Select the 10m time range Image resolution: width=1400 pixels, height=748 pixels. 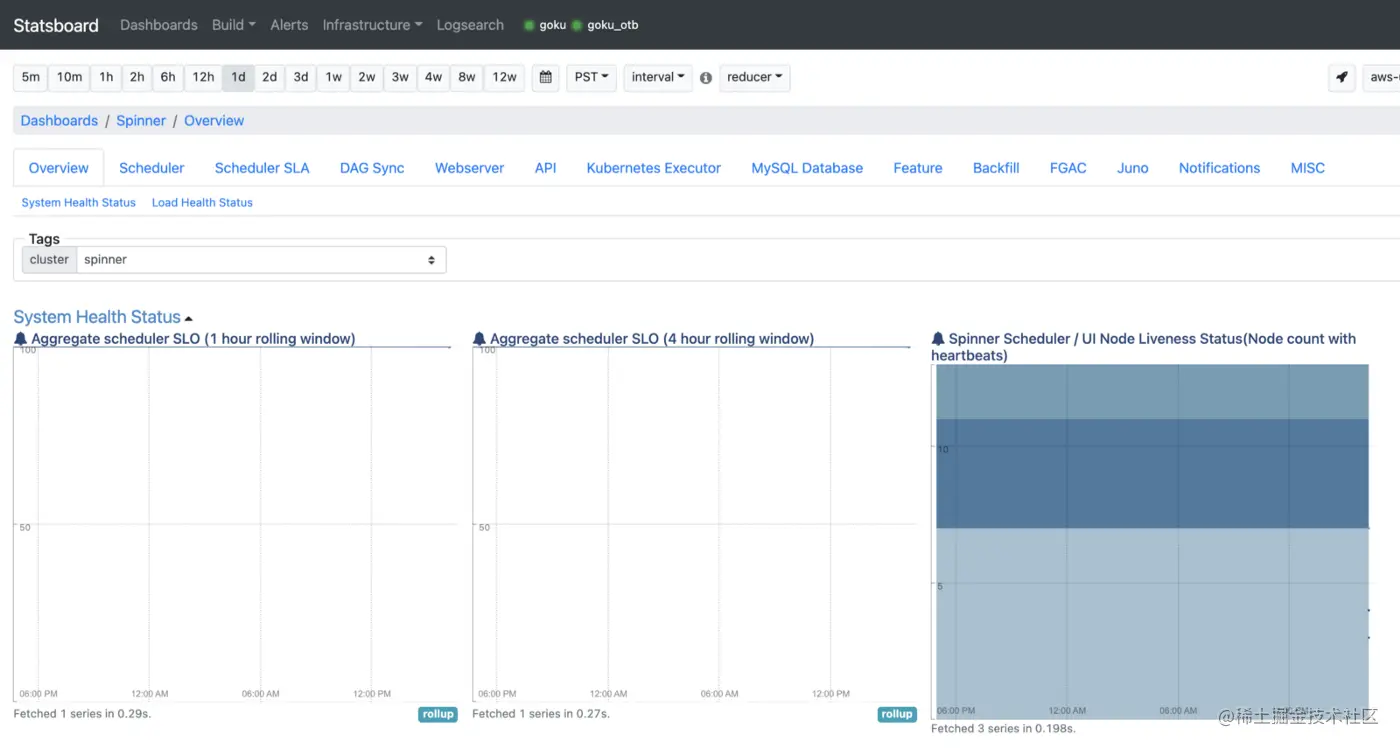pyautogui.click(x=69, y=77)
